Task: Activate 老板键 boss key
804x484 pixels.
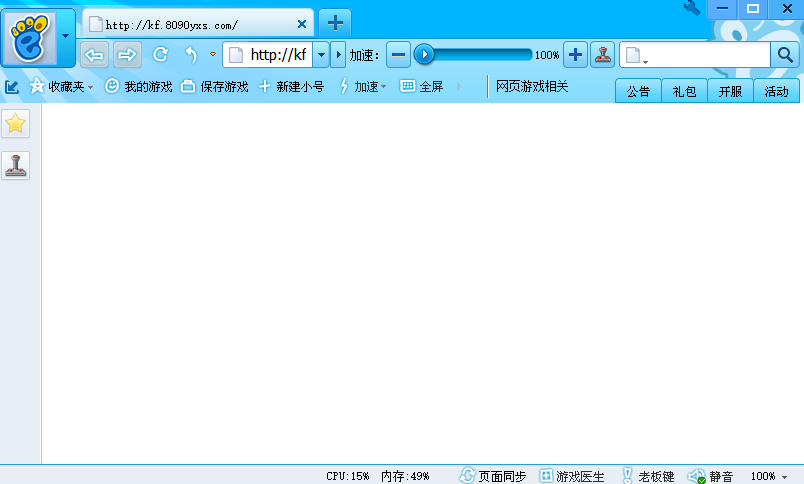Action: click(648, 476)
